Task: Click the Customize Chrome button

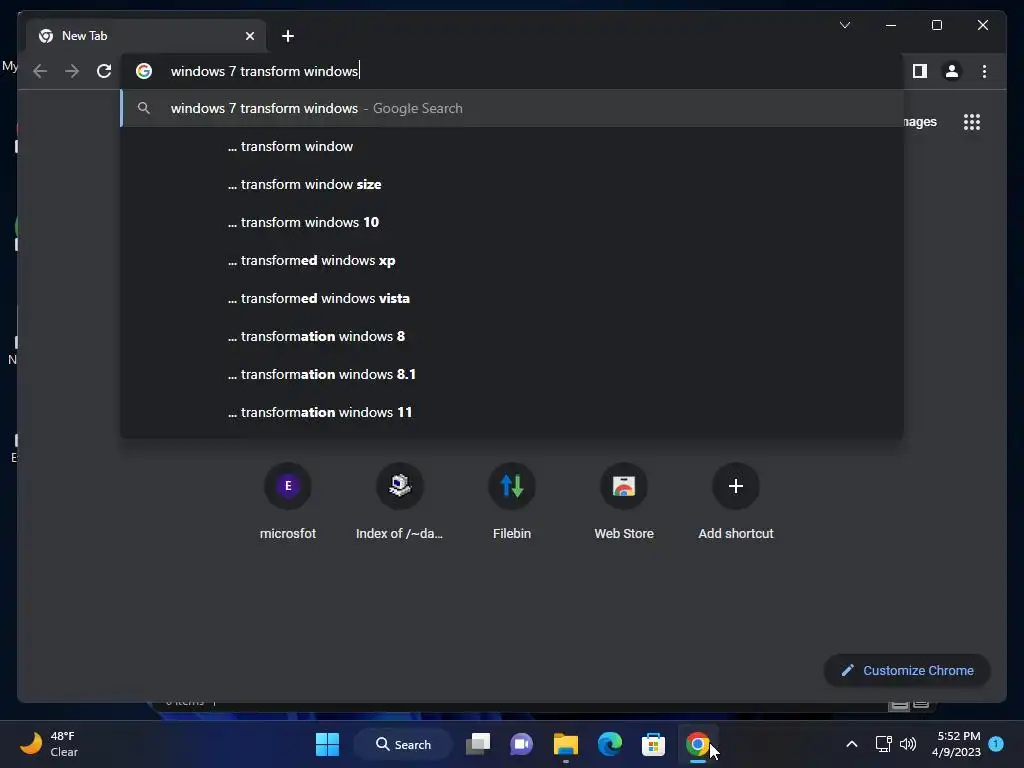Action: pos(907,671)
